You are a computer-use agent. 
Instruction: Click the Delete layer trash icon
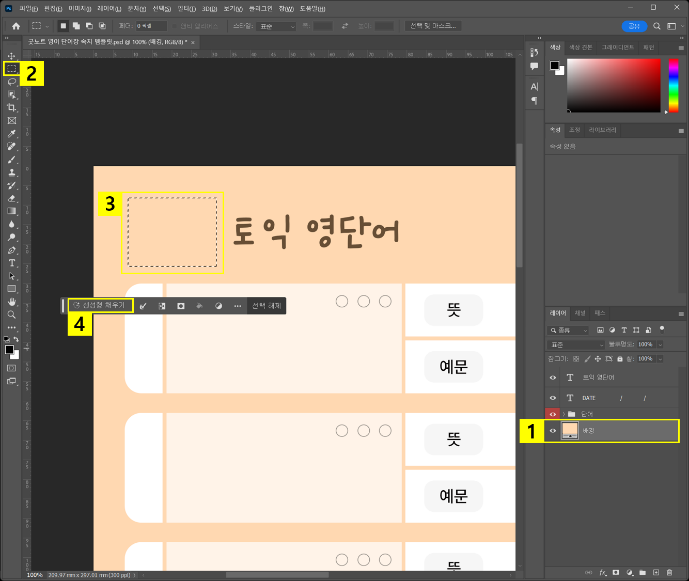click(669, 573)
